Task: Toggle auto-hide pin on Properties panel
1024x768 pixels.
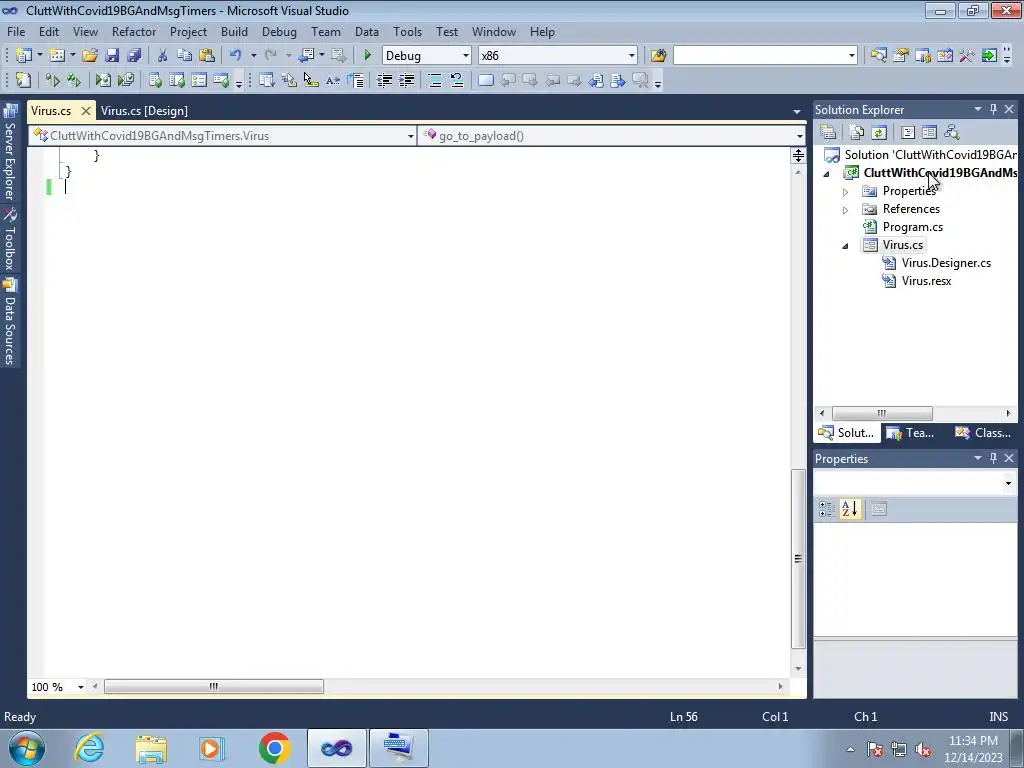Action: click(x=993, y=458)
